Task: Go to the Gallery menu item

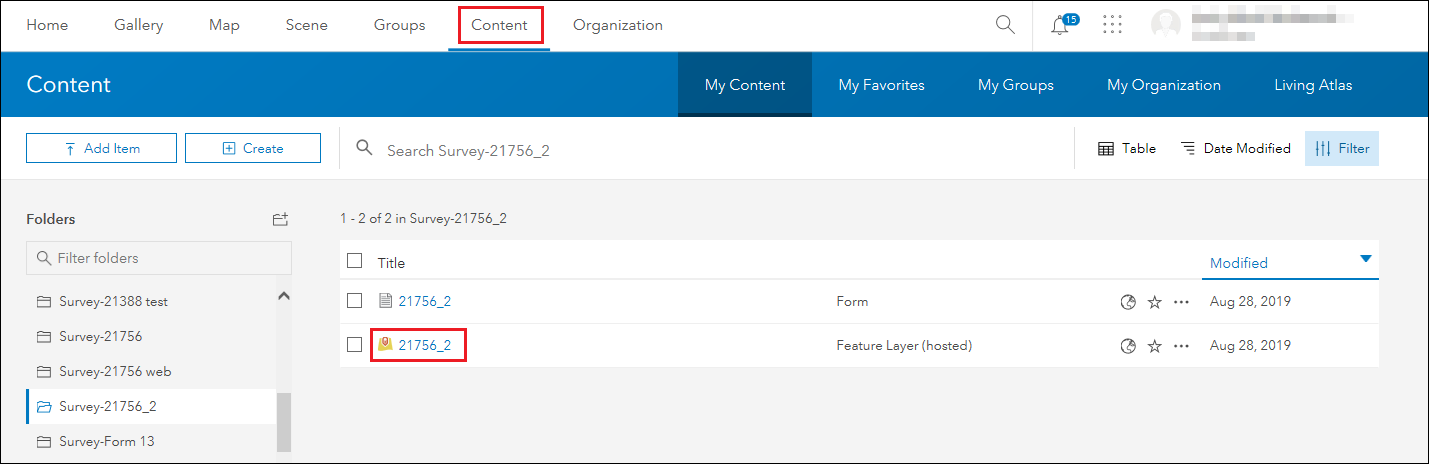Action: pyautogui.click(x=138, y=25)
